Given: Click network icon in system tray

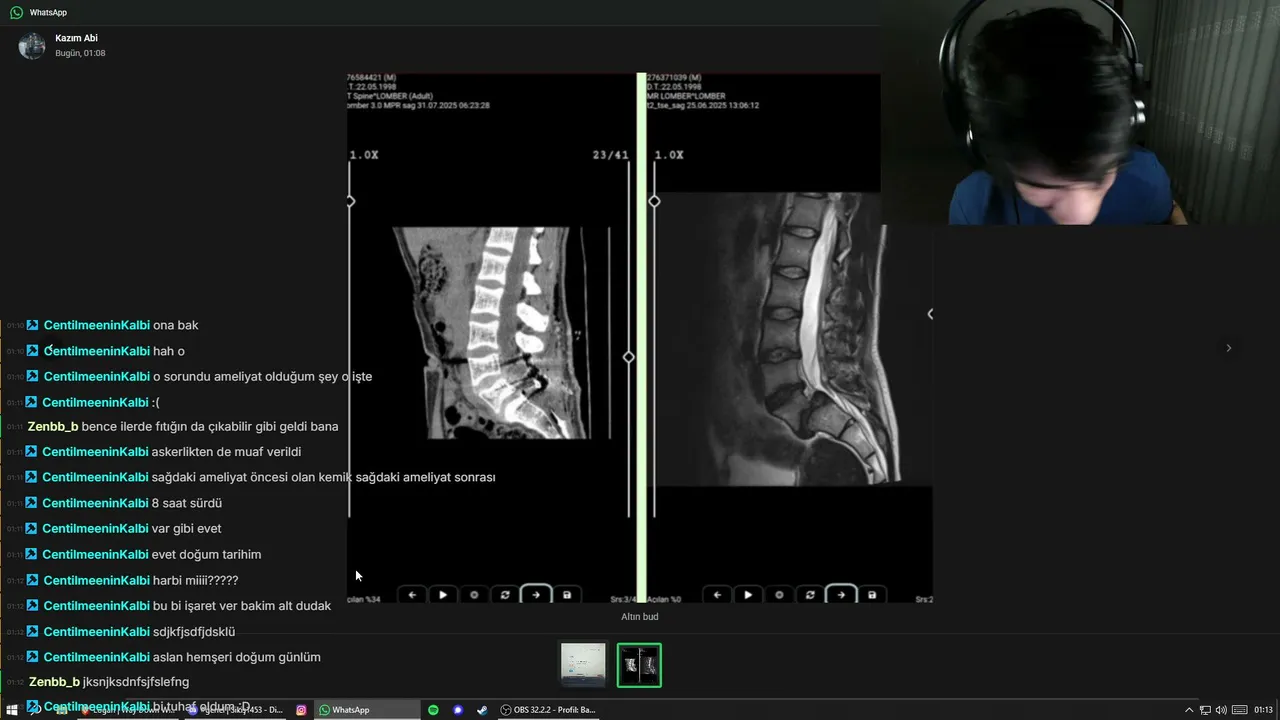Looking at the screenshot, I should click(1205, 710).
